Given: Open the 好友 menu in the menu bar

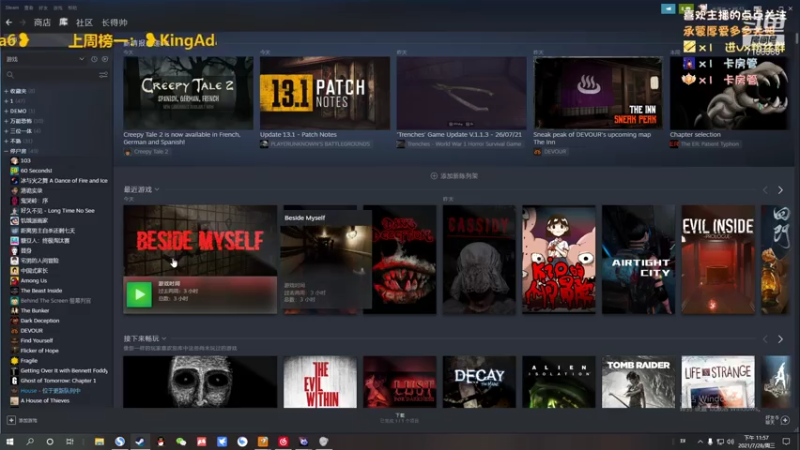Looking at the screenshot, I should (x=43, y=8).
